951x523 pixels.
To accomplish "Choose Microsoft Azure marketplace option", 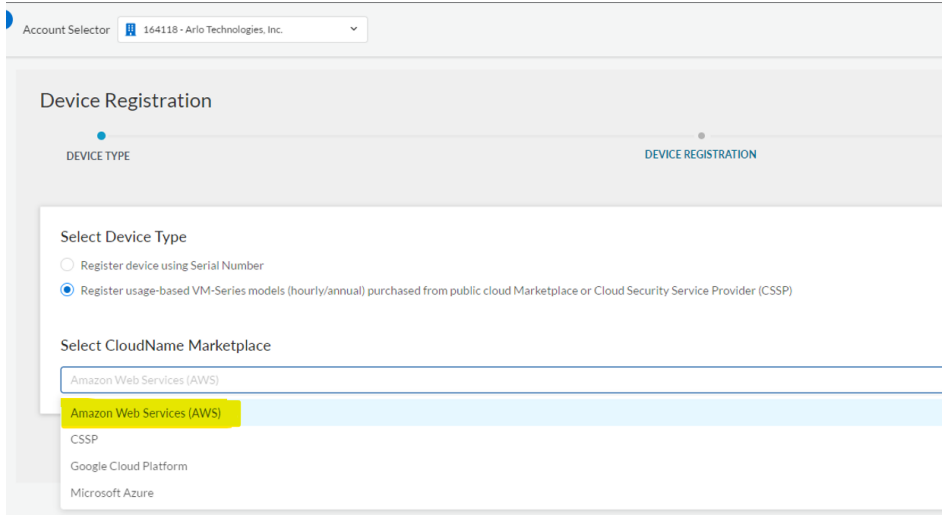I will [x=112, y=493].
